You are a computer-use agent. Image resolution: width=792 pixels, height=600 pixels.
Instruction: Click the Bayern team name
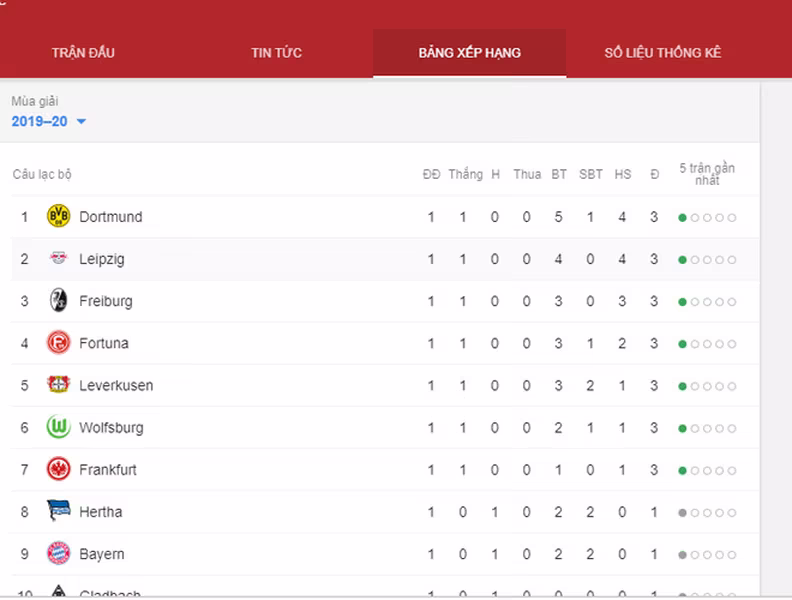click(102, 554)
